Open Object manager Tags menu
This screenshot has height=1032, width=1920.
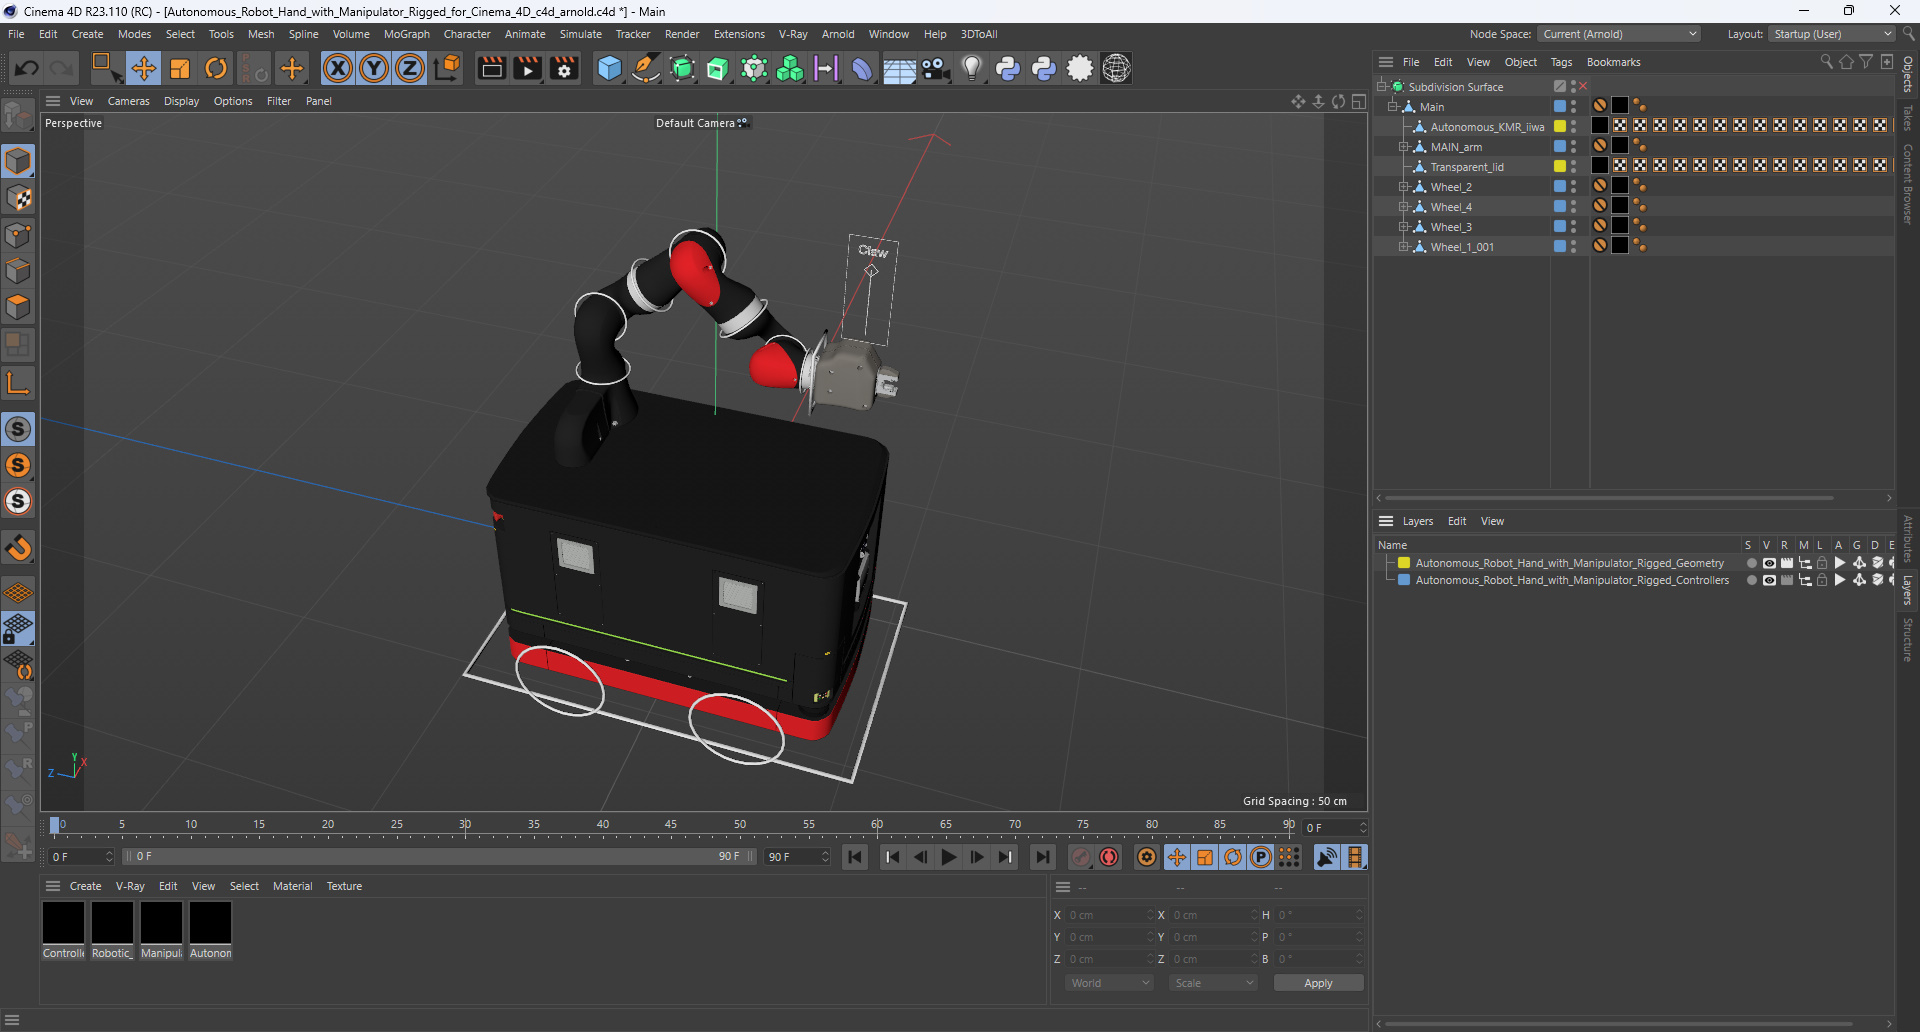(1561, 62)
